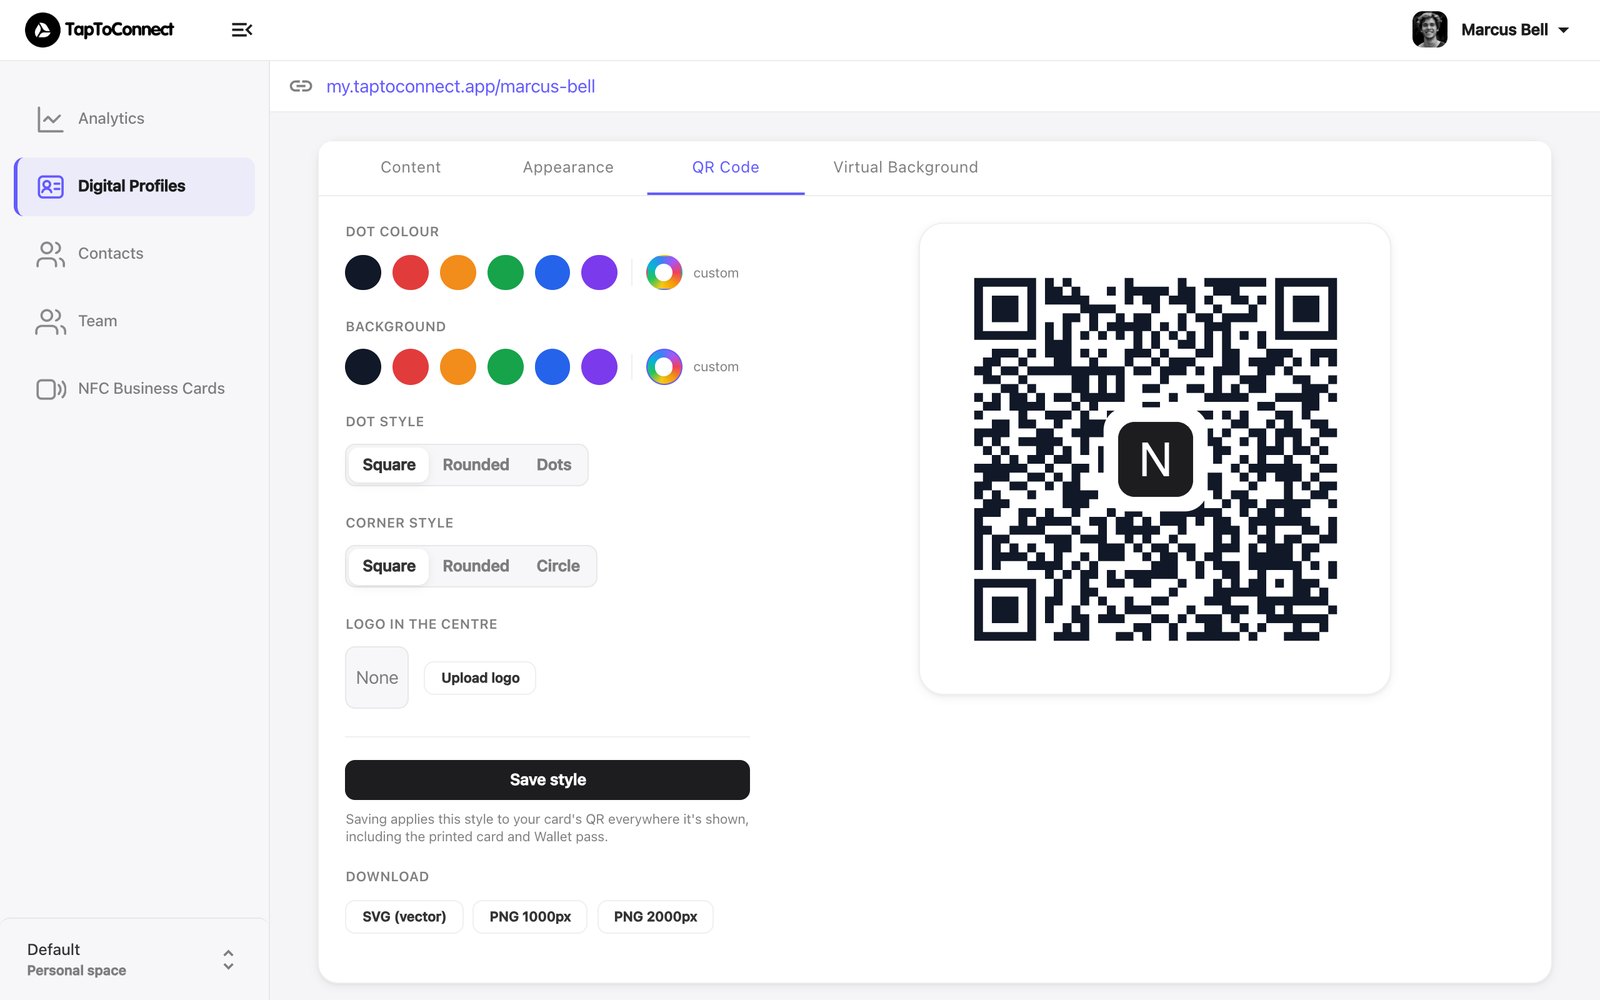This screenshot has height=1000, width=1600.
Task: Switch to the Appearance tab
Action: tap(568, 167)
